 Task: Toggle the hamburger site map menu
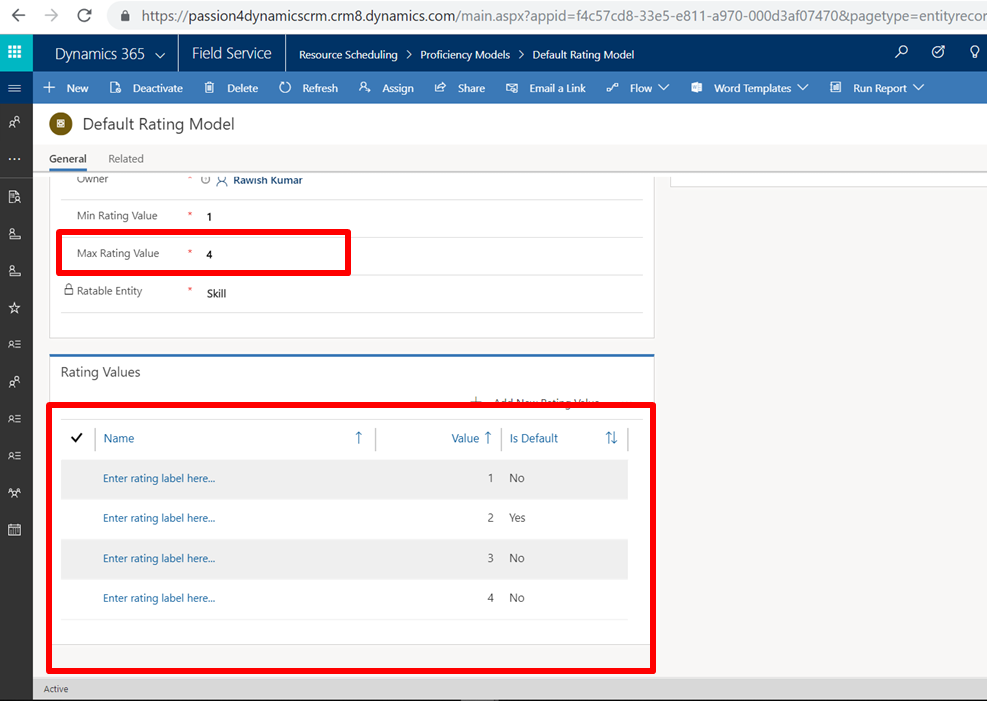[15, 88]
